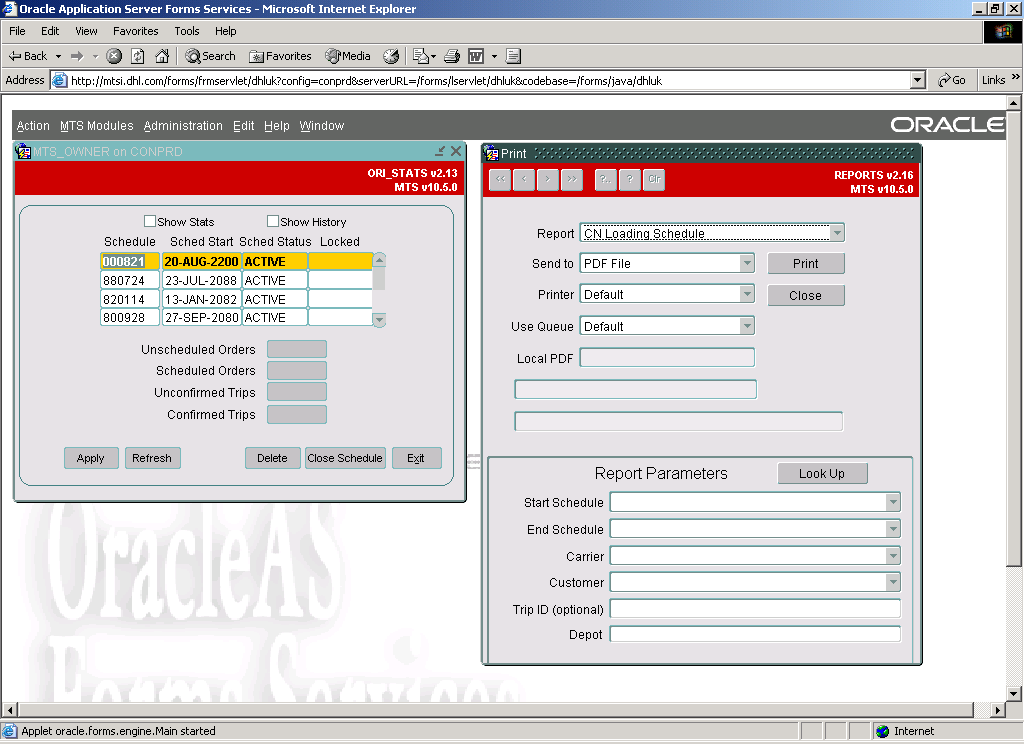Click the Local PDF input field
1024x744 pixels.
click(667, 358)
